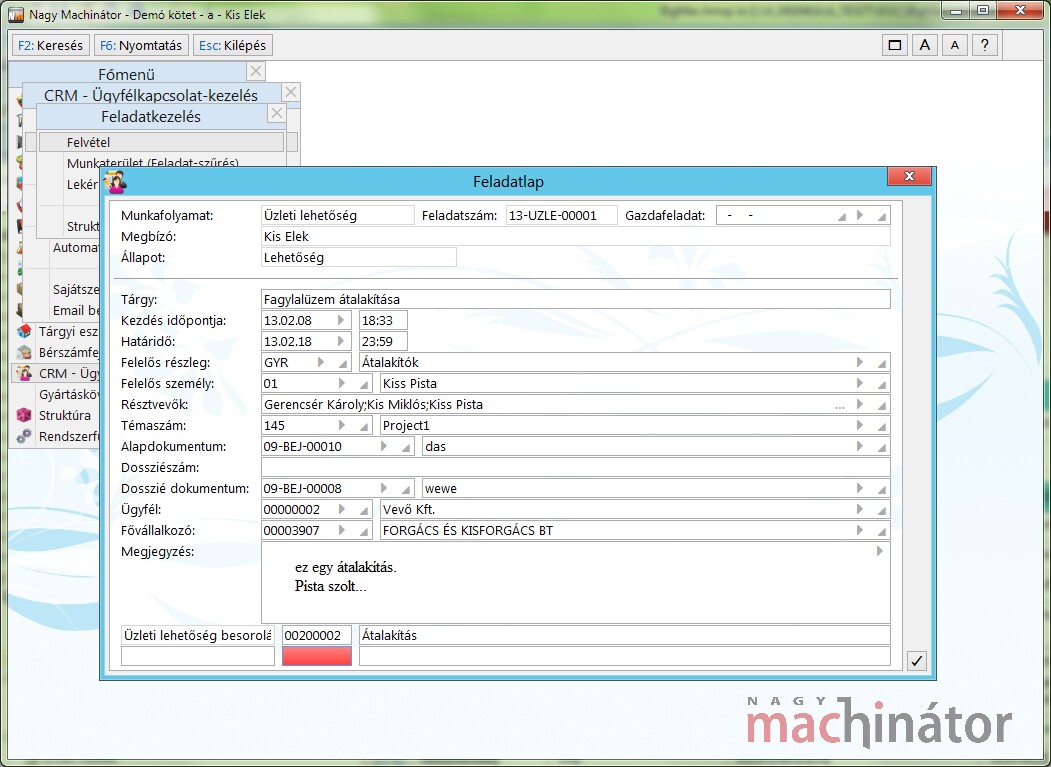Viewport: 1051px width, 767px height.
Task: Click the arrow in the 01 responsible person code field
Action: pyautogui.click(x=342, y=384)
